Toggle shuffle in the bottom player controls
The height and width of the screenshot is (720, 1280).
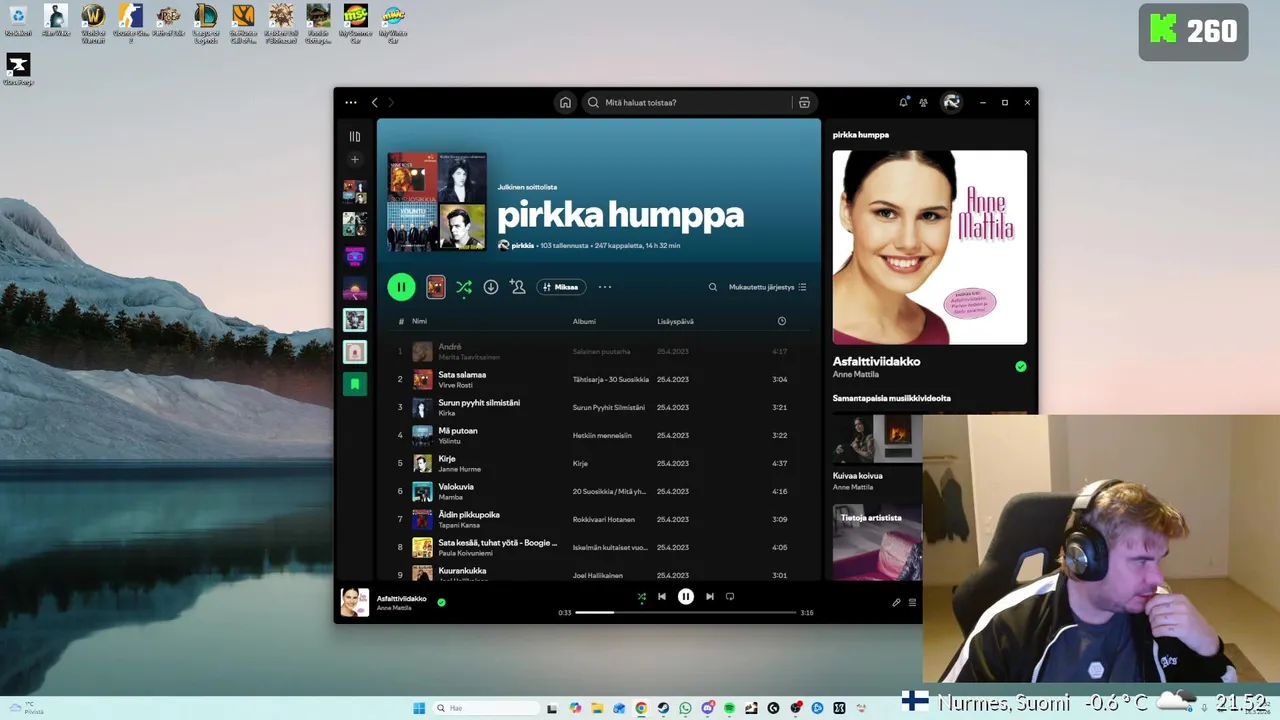click(641, 596)
